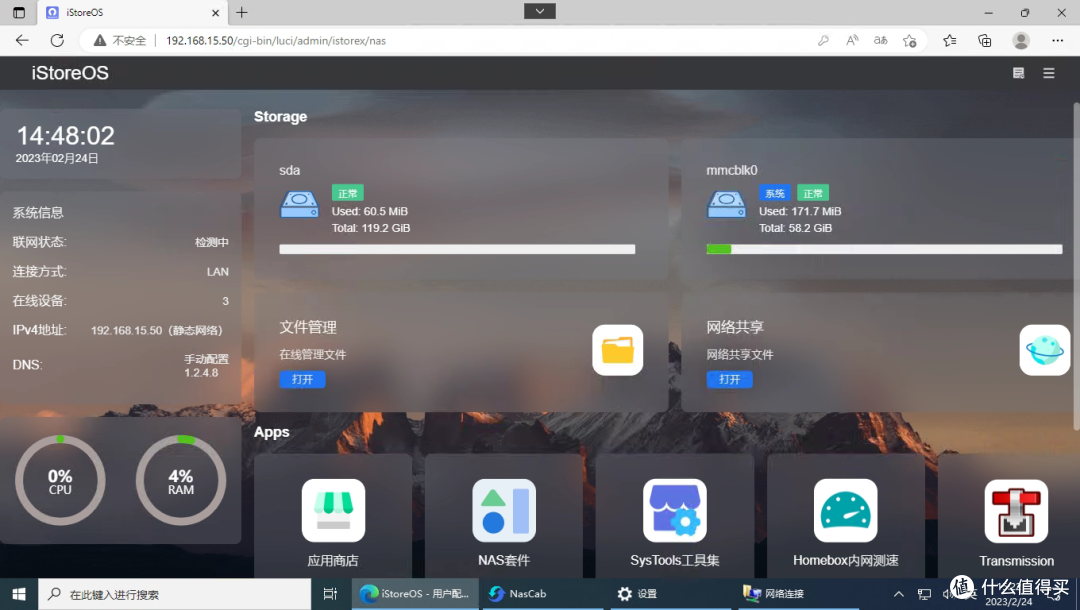Click the yellow folder icon in 文件管理 card

pos(617,350)
